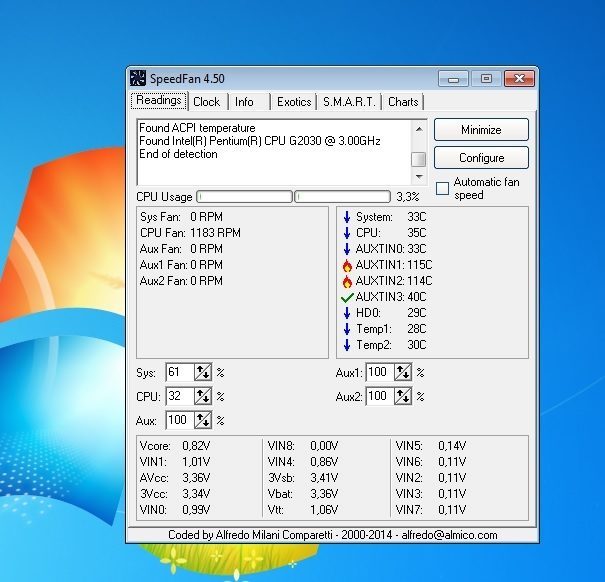Click the down arrow icon beside Temp2
The height and width of the screenshot is (582, 605).
[347, 345]
